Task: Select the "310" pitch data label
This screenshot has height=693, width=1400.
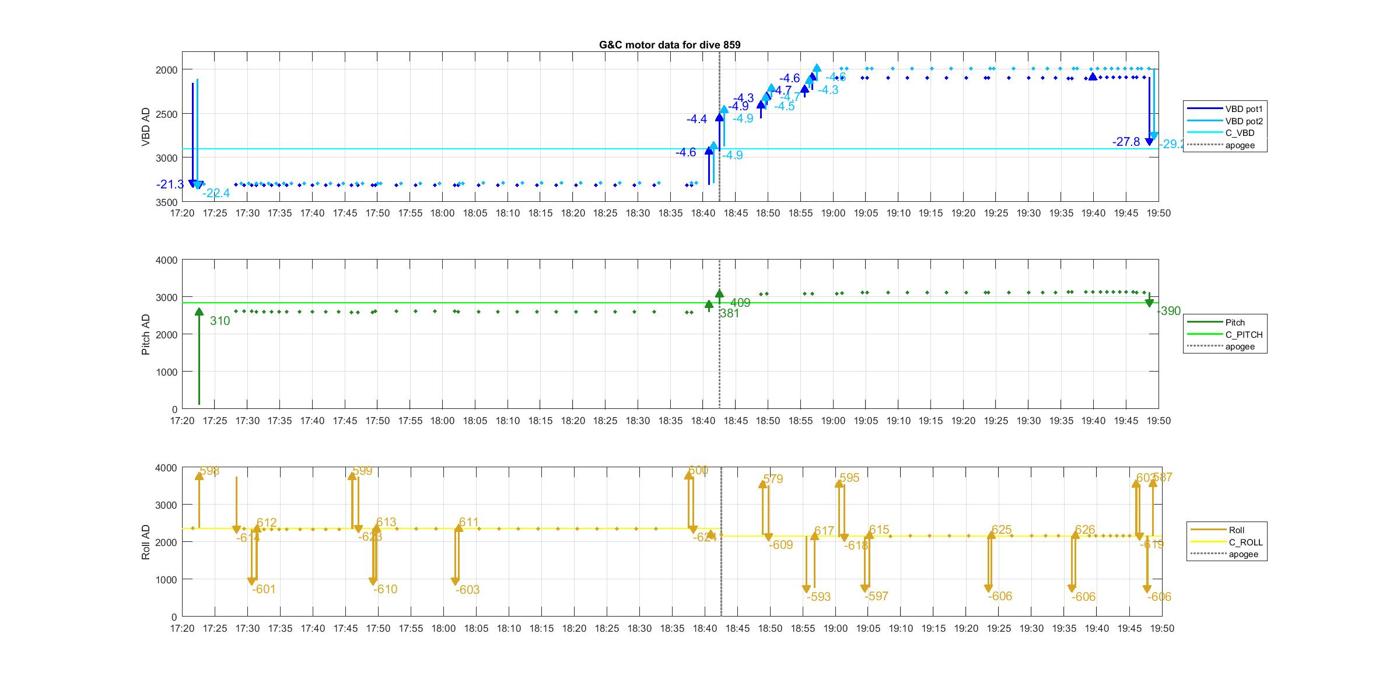Action: (220, 321)
